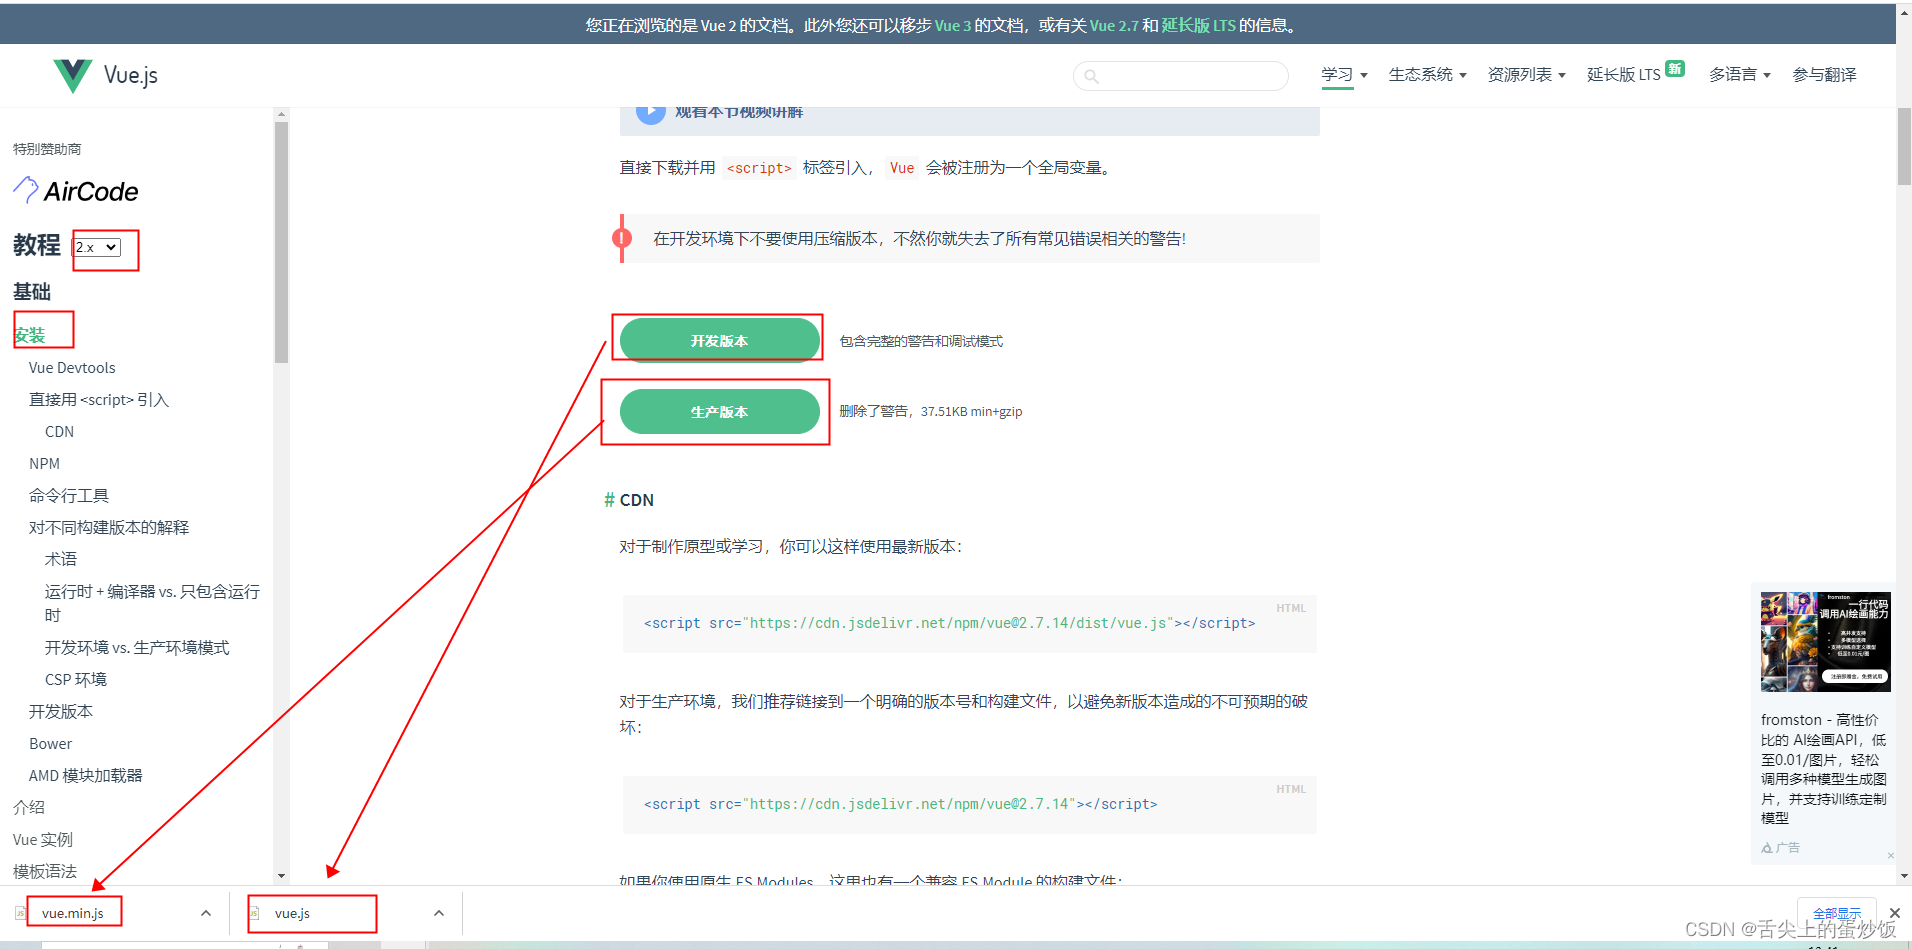The height and width of the screenshot is (949, 1912).
Task: Expand the 多语言 menu
Action: point(1739,75)
